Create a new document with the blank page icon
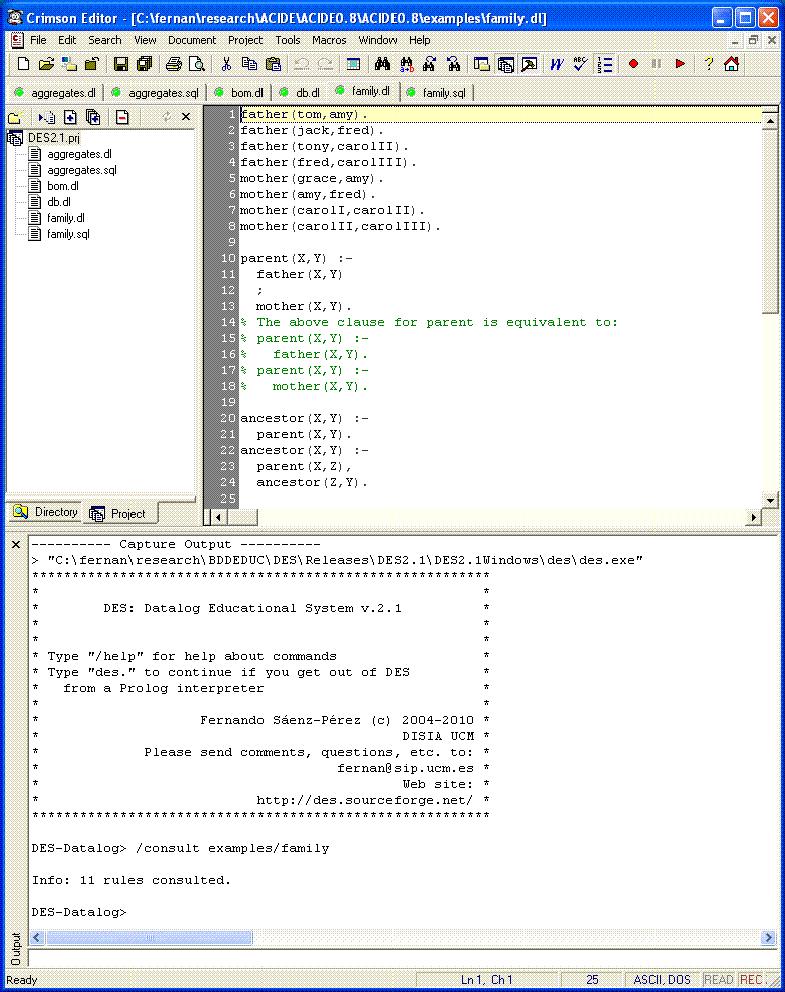 [23, 64]
